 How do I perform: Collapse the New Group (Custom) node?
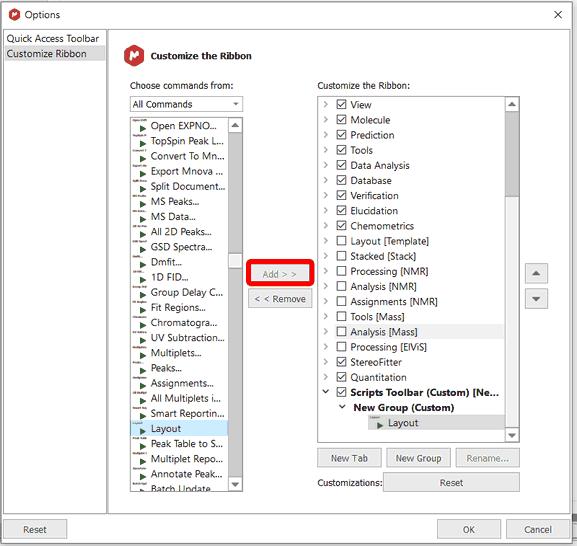pos(342,407)
